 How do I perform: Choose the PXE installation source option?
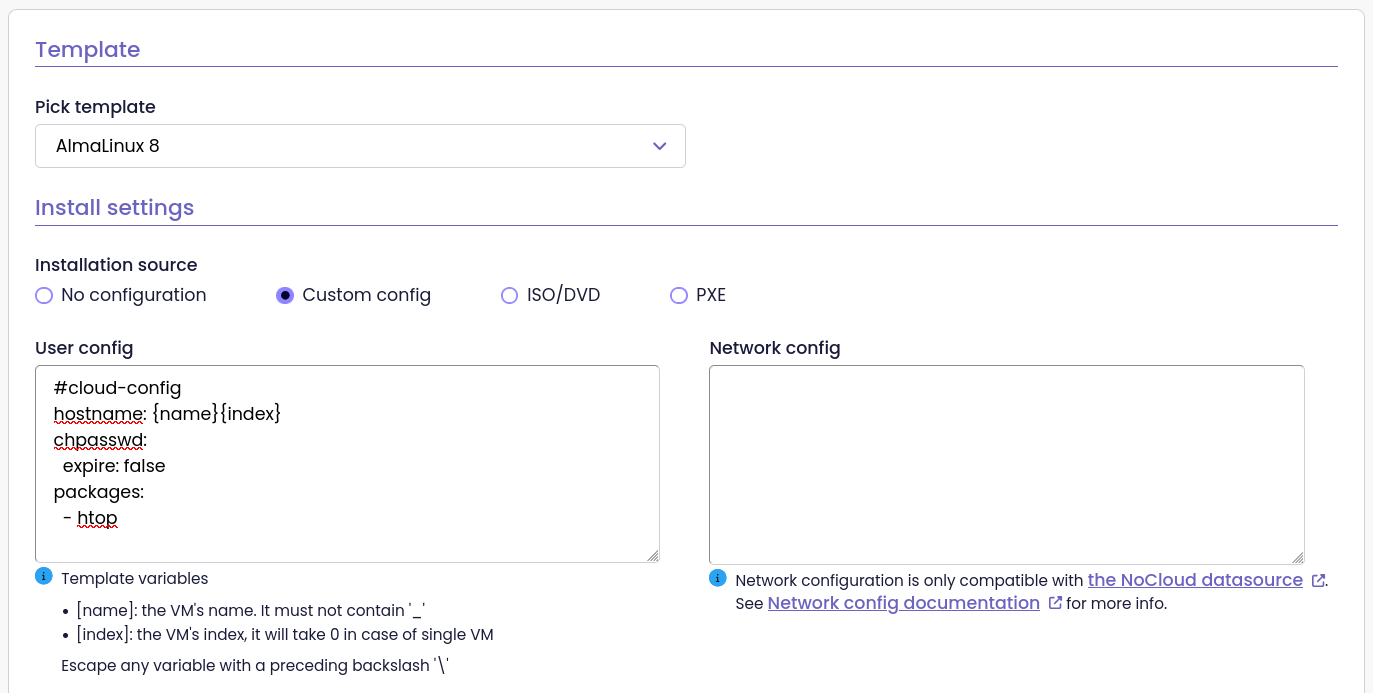point(679,295)
